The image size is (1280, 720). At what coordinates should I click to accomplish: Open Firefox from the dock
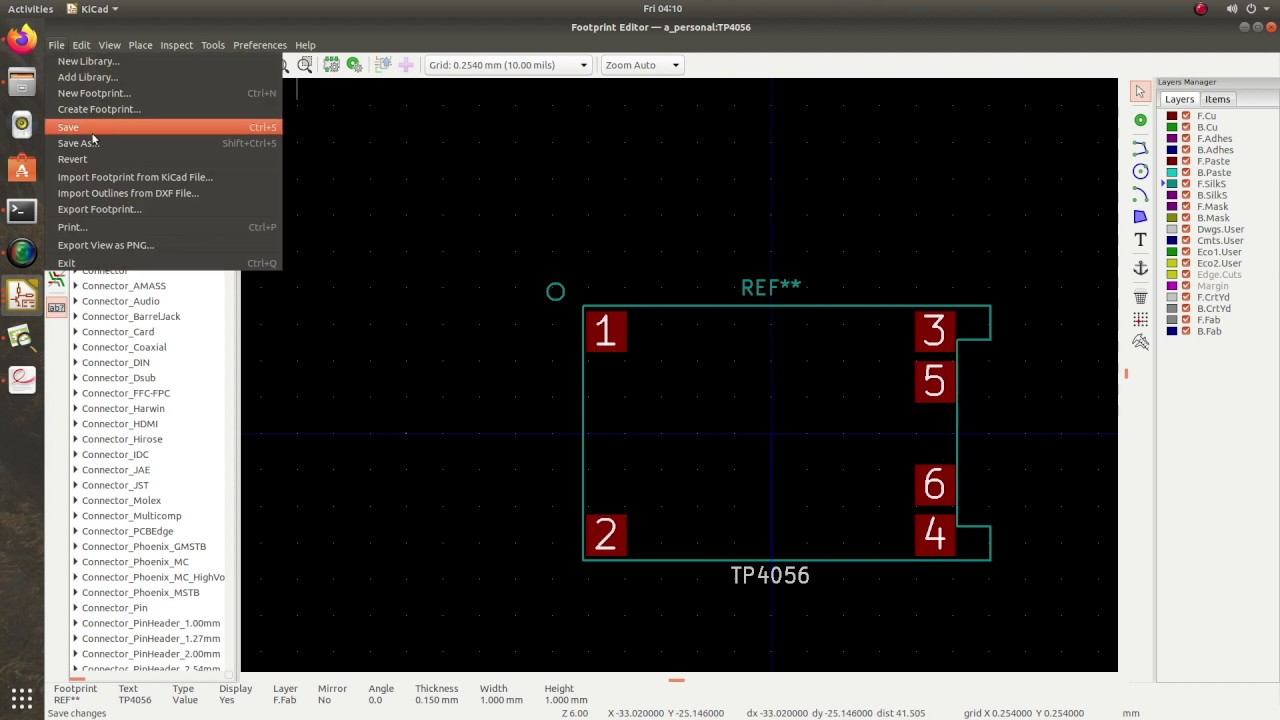pos(22,40)
